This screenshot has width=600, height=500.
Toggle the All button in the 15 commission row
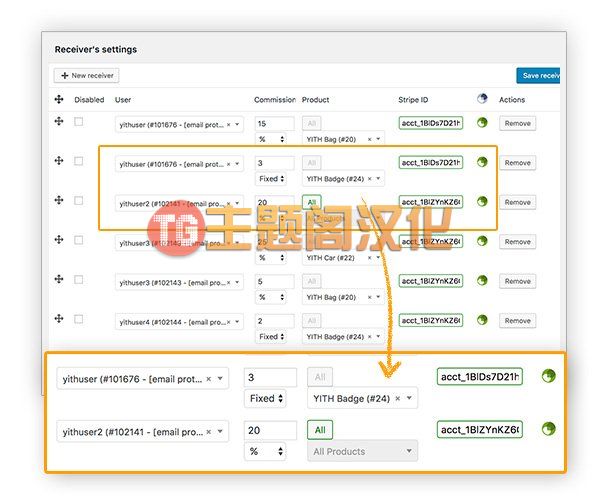[312, 123]
